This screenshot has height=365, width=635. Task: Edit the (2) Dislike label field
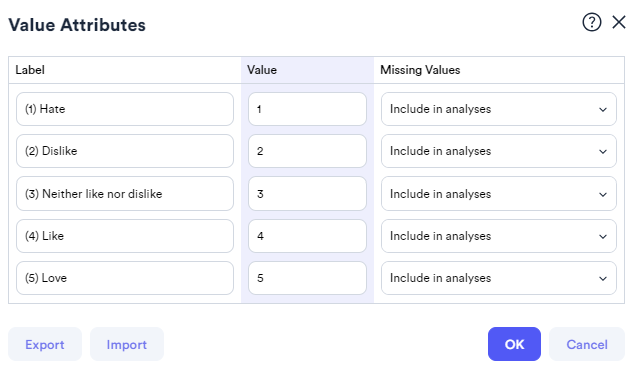(125, 151)
